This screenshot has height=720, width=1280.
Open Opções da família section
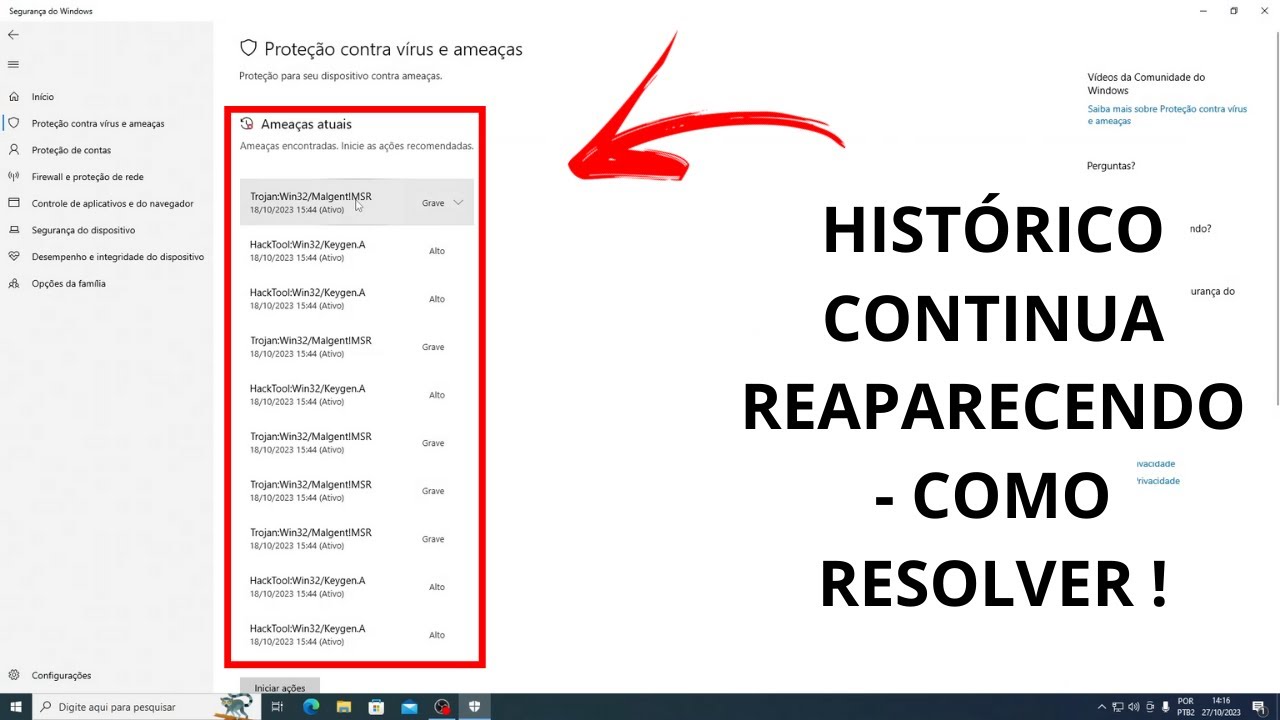coord(68,283)
